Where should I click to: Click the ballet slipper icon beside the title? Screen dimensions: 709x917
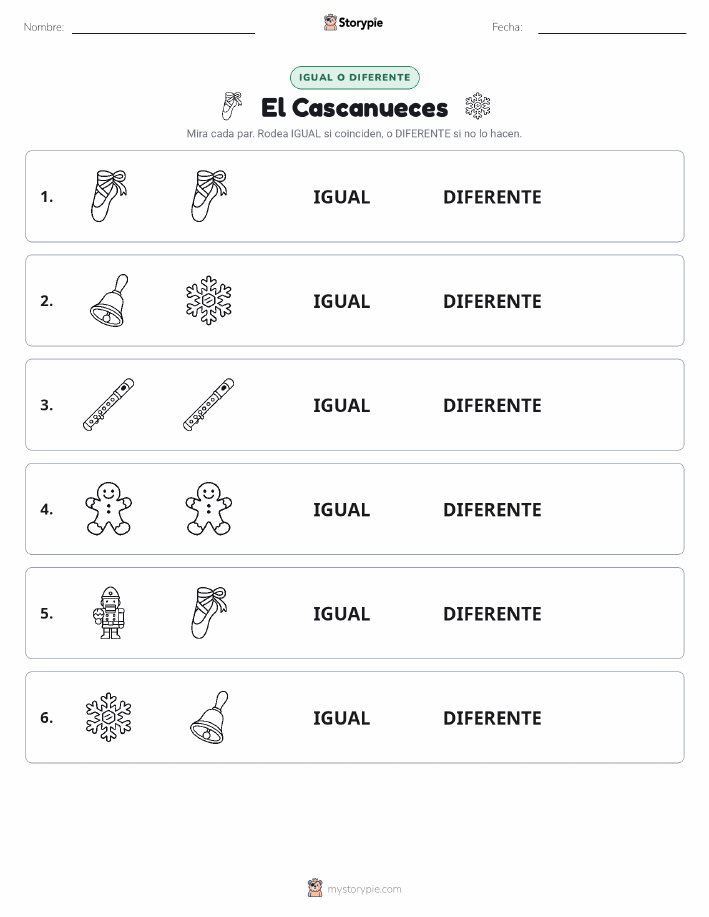point(231,106)
